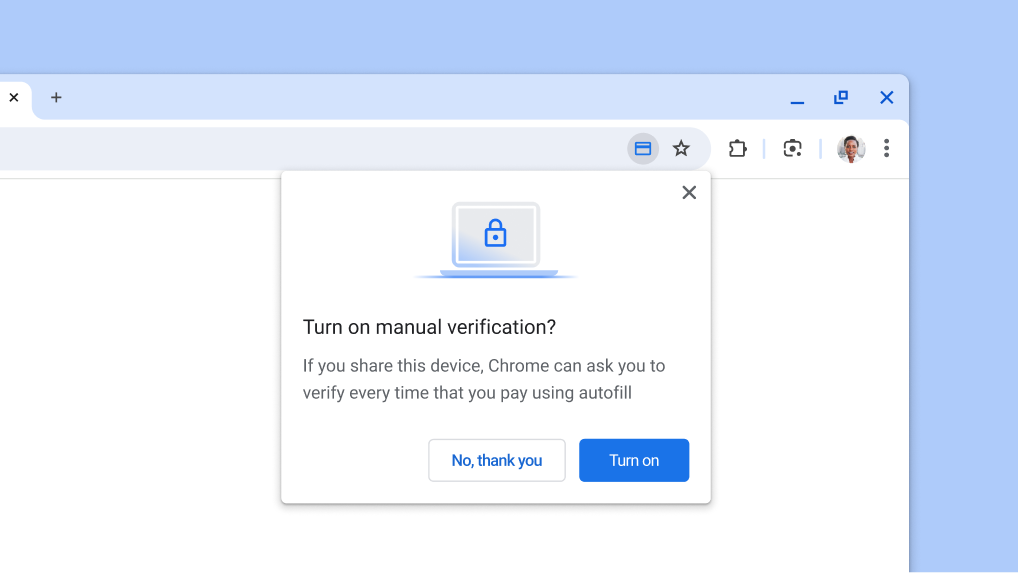Close the Chrome window

[886, 97]
